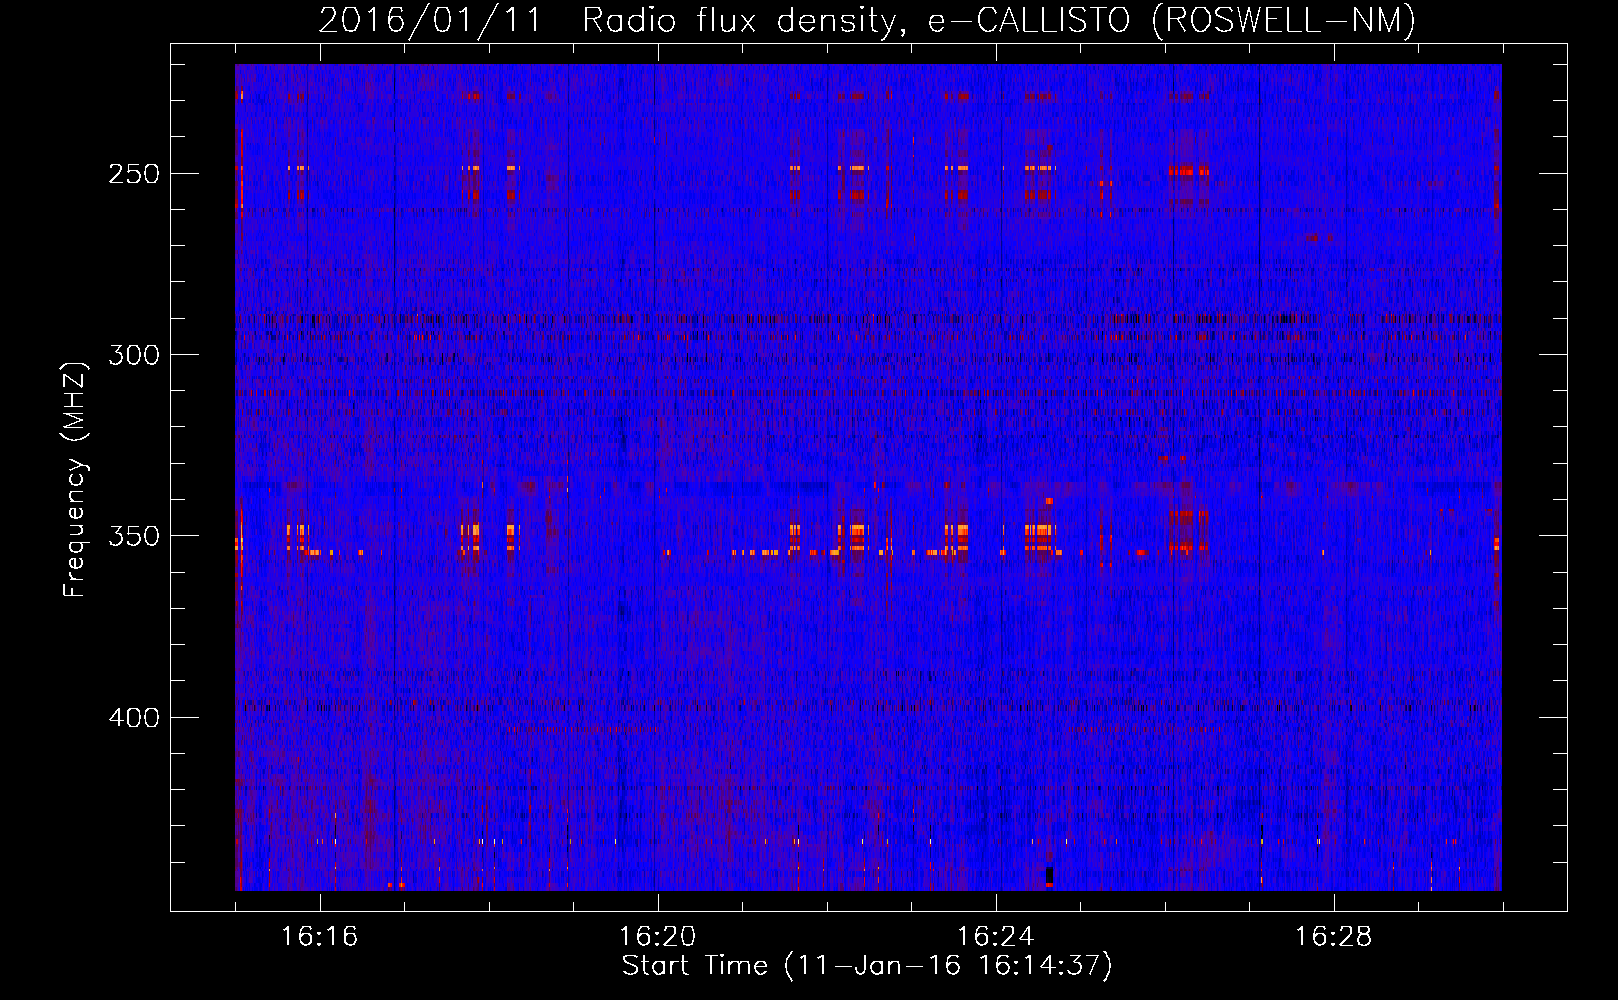Click the "Frequency (MHZ)" y-axis label
1618x1000 pixels.
75,479
